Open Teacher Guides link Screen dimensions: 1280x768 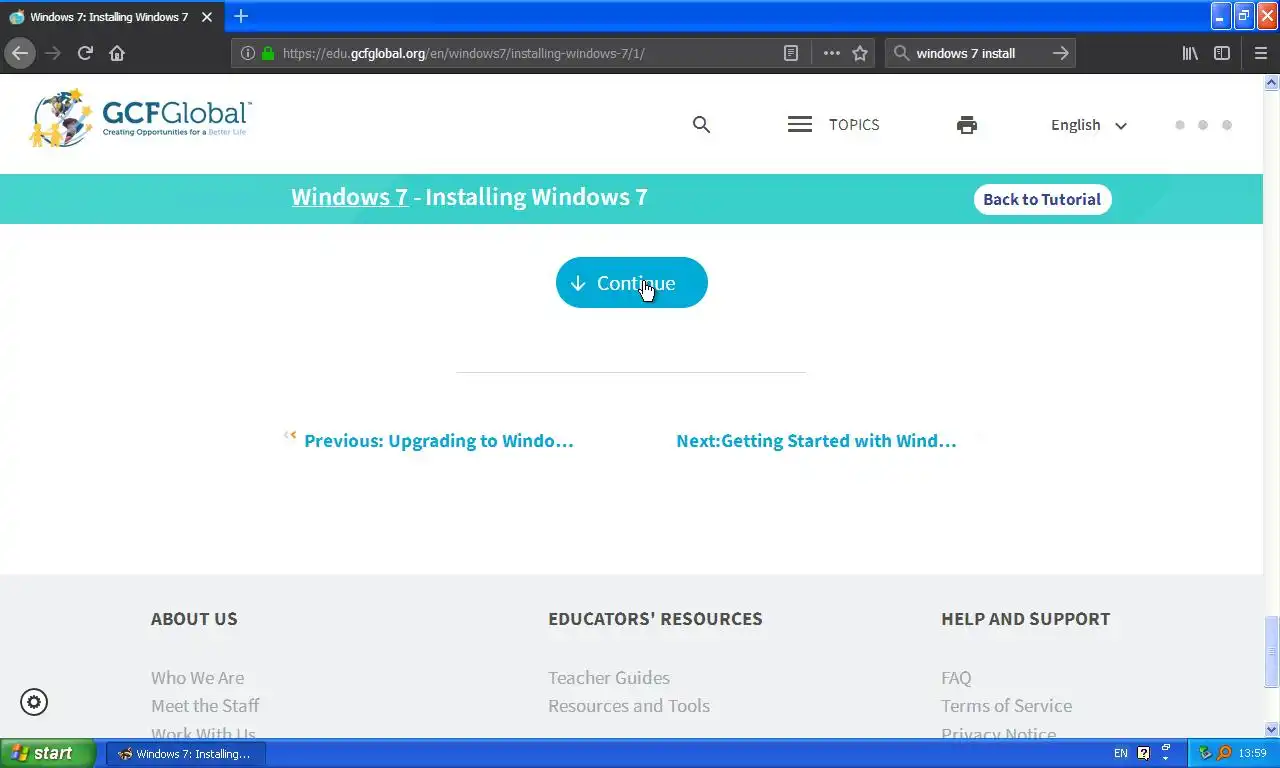pos(609,678)
